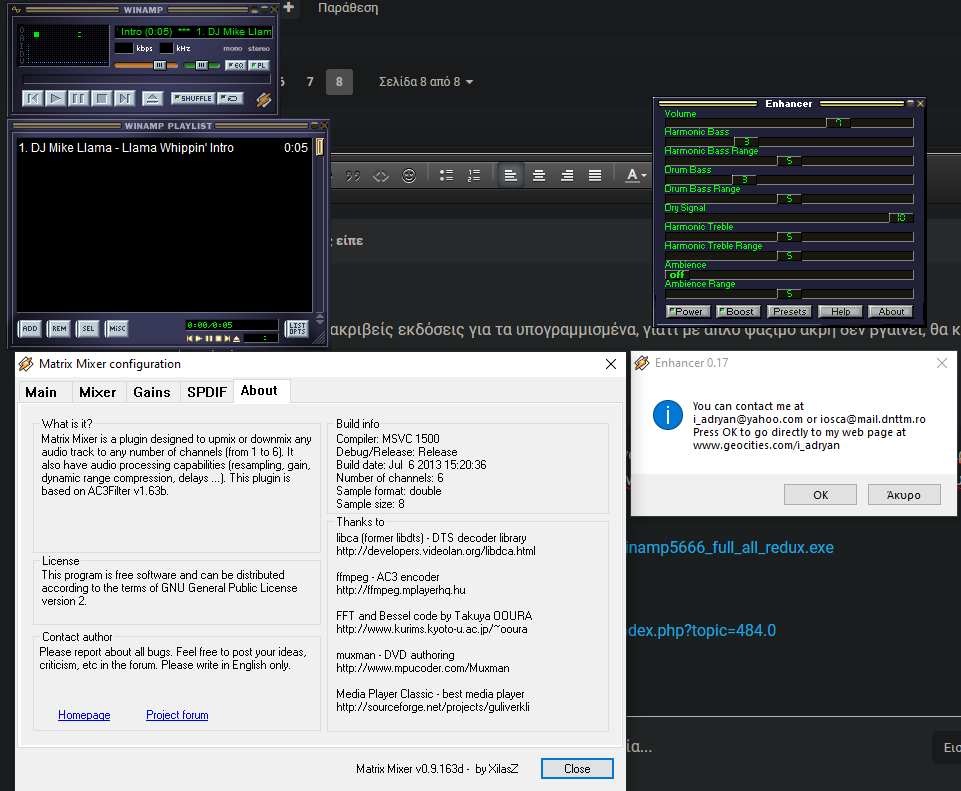
Task: Click the Winamp balance slider handle
Action: (201, 65)
